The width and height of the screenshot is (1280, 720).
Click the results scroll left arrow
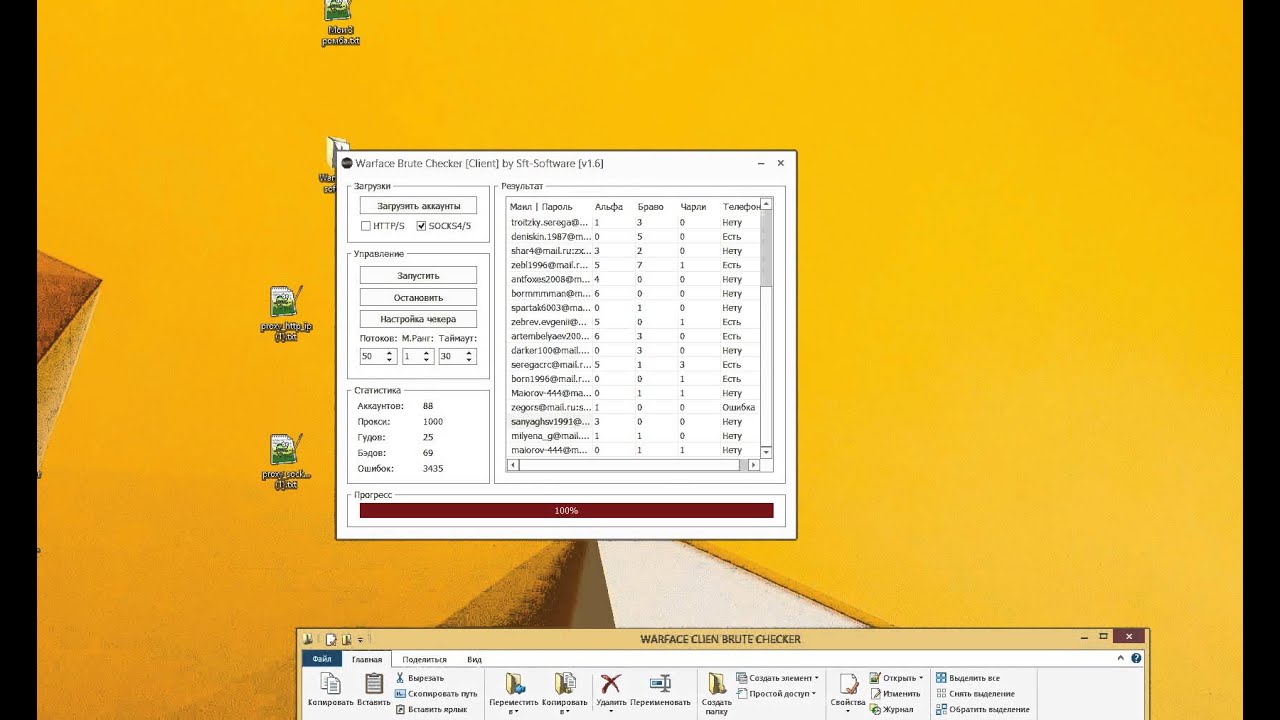[x=514, y=465]
